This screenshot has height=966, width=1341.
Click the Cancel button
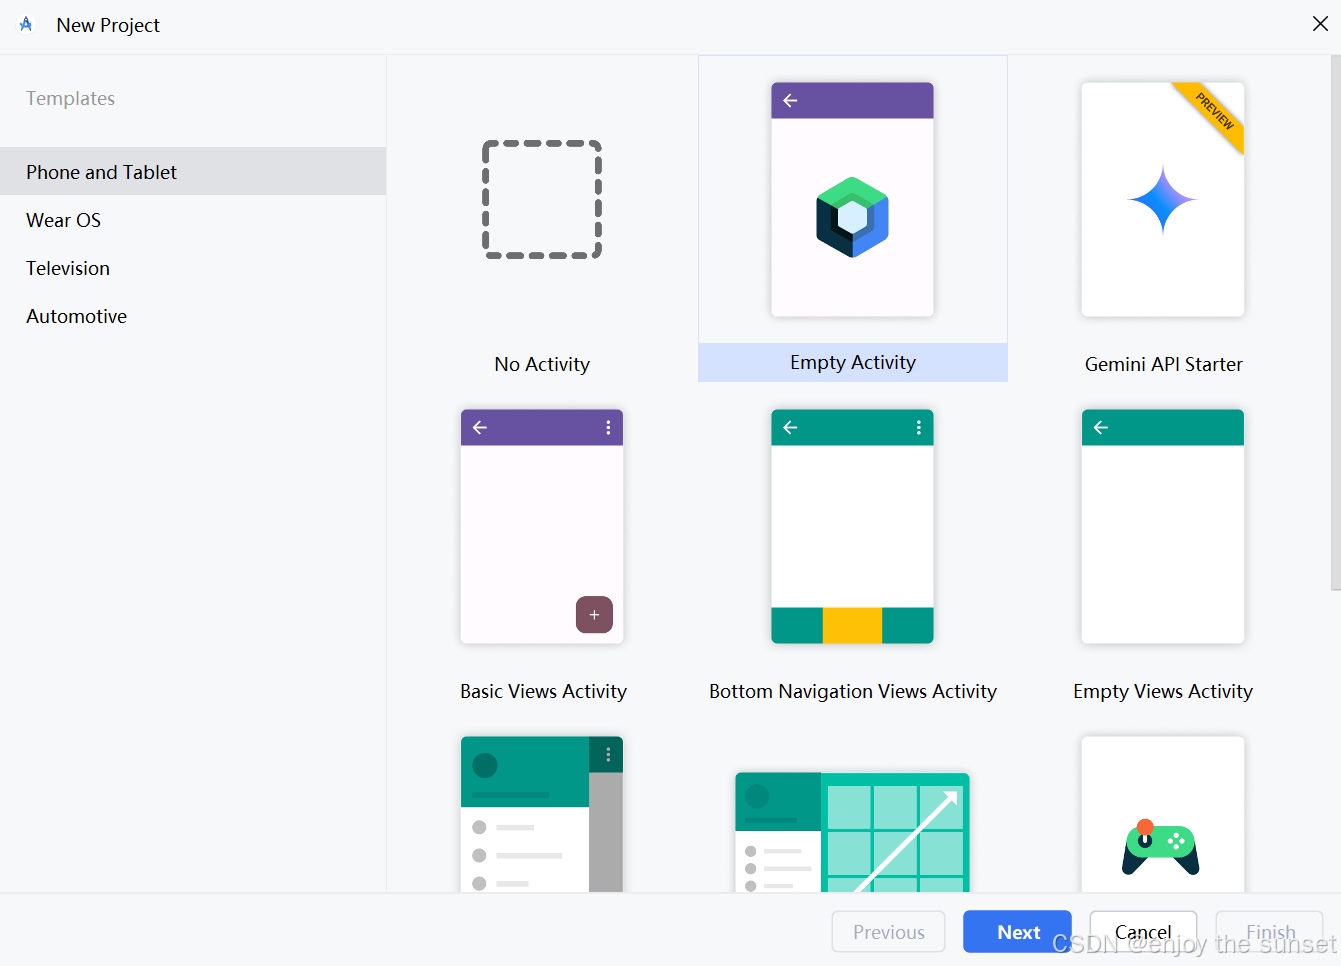[x=1143, y=932]
